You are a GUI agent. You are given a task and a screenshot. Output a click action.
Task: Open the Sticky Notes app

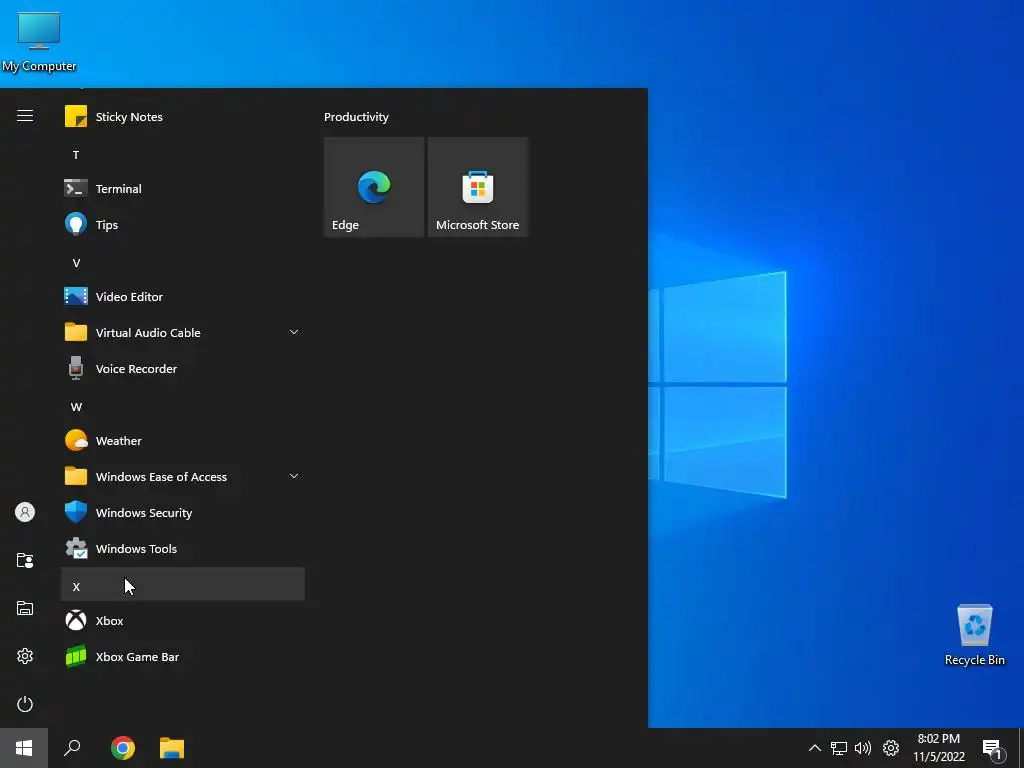point(183,117)
